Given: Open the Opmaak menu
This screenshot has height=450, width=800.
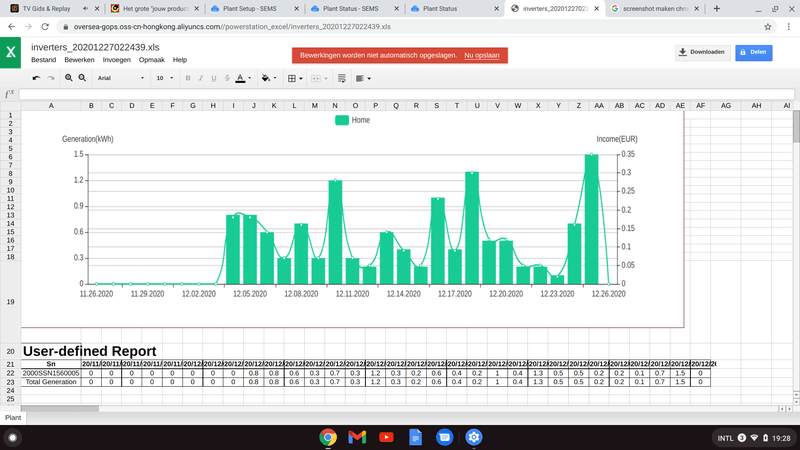Looking at the screenshot, I should pyautogui.click(x=152, y=60).
